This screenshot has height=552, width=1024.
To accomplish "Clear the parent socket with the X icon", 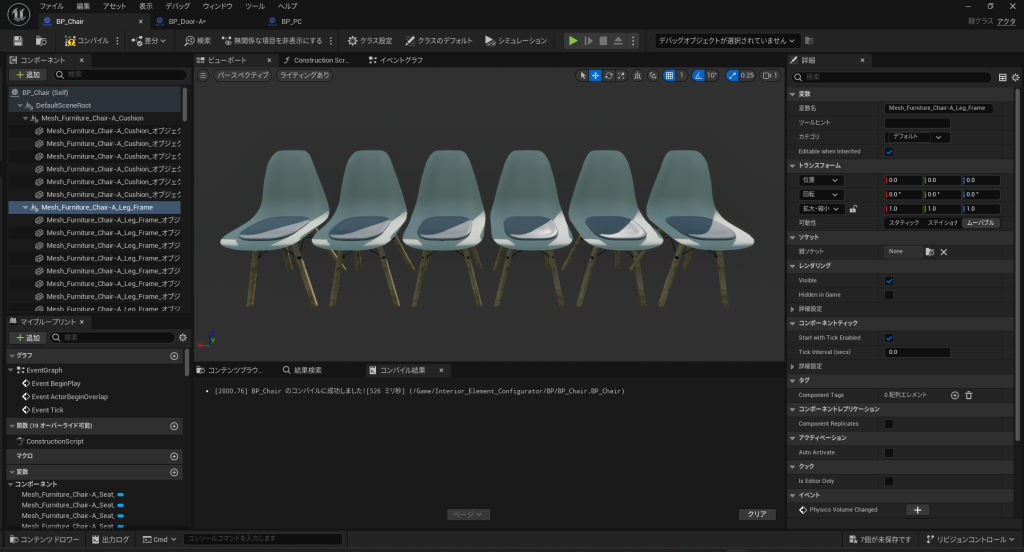I will 943,252.
